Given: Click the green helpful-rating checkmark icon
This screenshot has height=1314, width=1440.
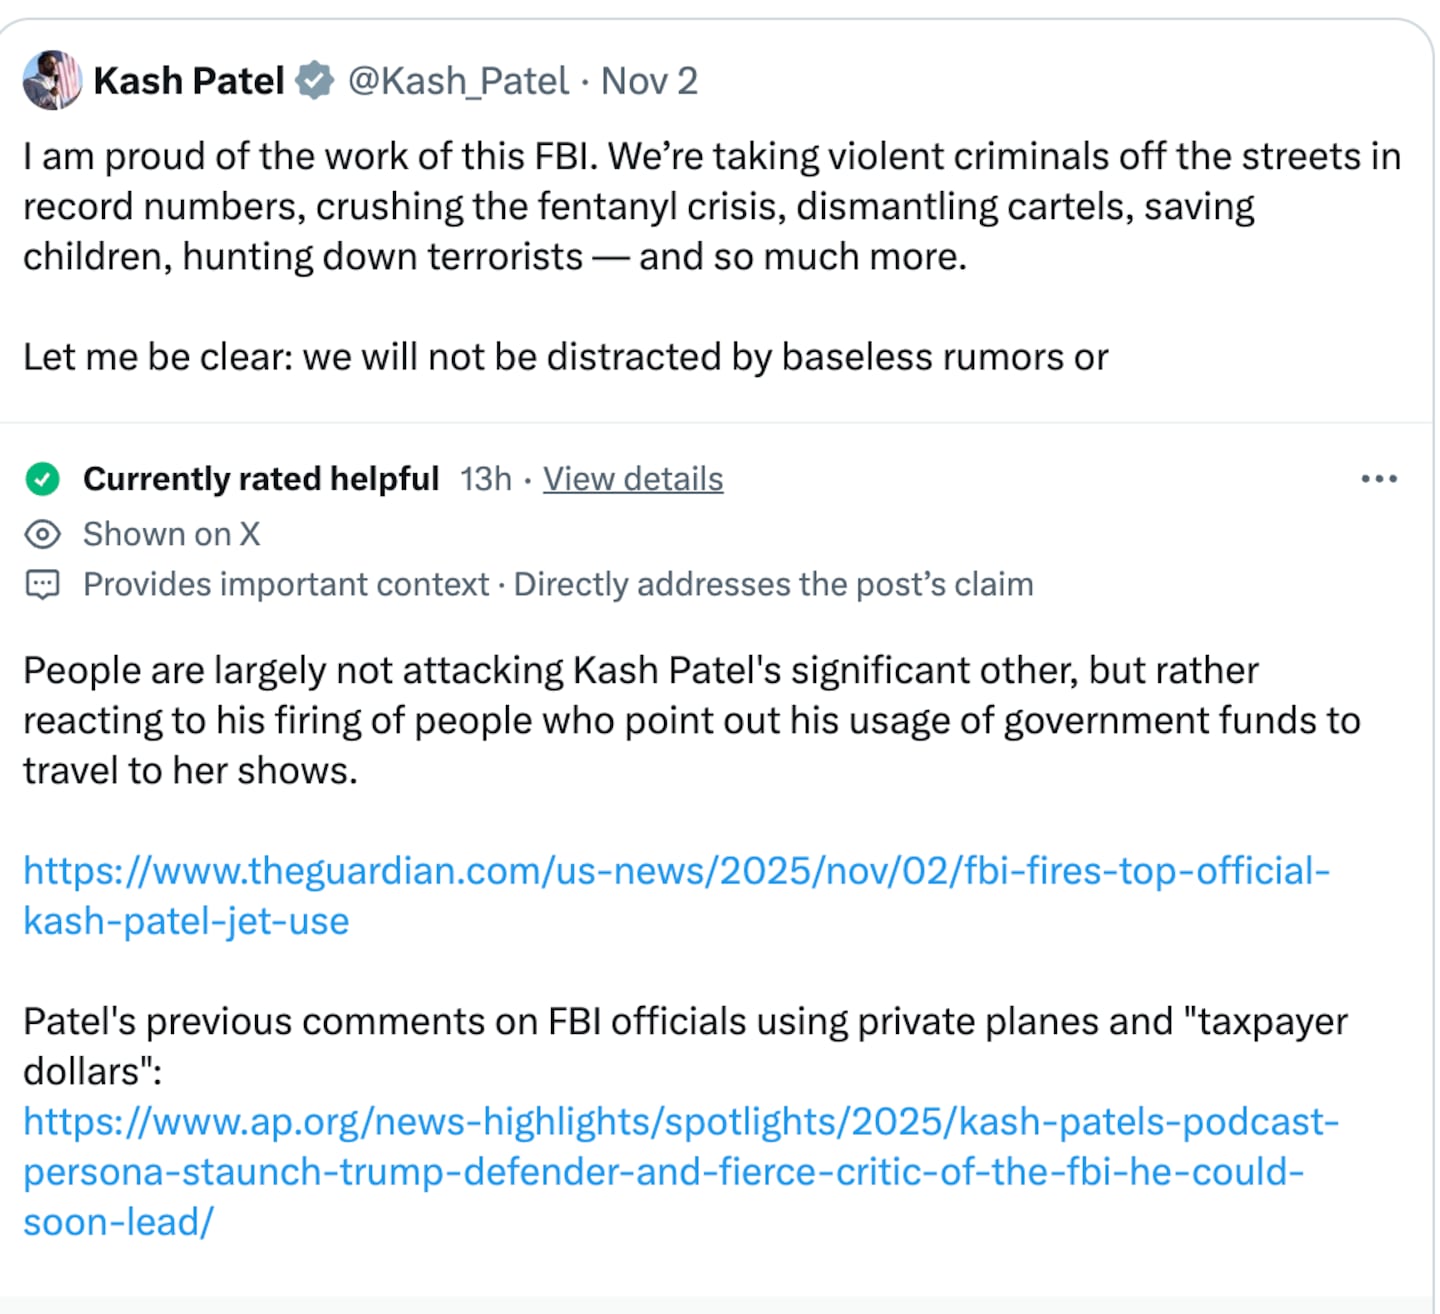Looking at the screenshot, I should pyautogui.click(x=42, y=480).
